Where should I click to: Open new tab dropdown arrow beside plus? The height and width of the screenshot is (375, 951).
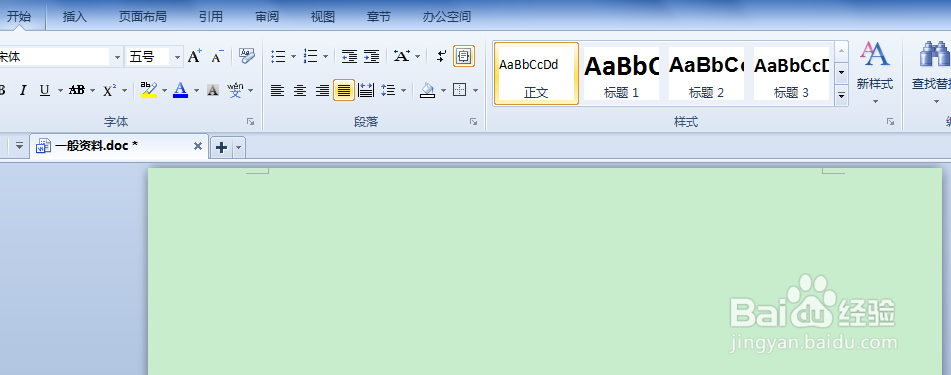[239, 147]
